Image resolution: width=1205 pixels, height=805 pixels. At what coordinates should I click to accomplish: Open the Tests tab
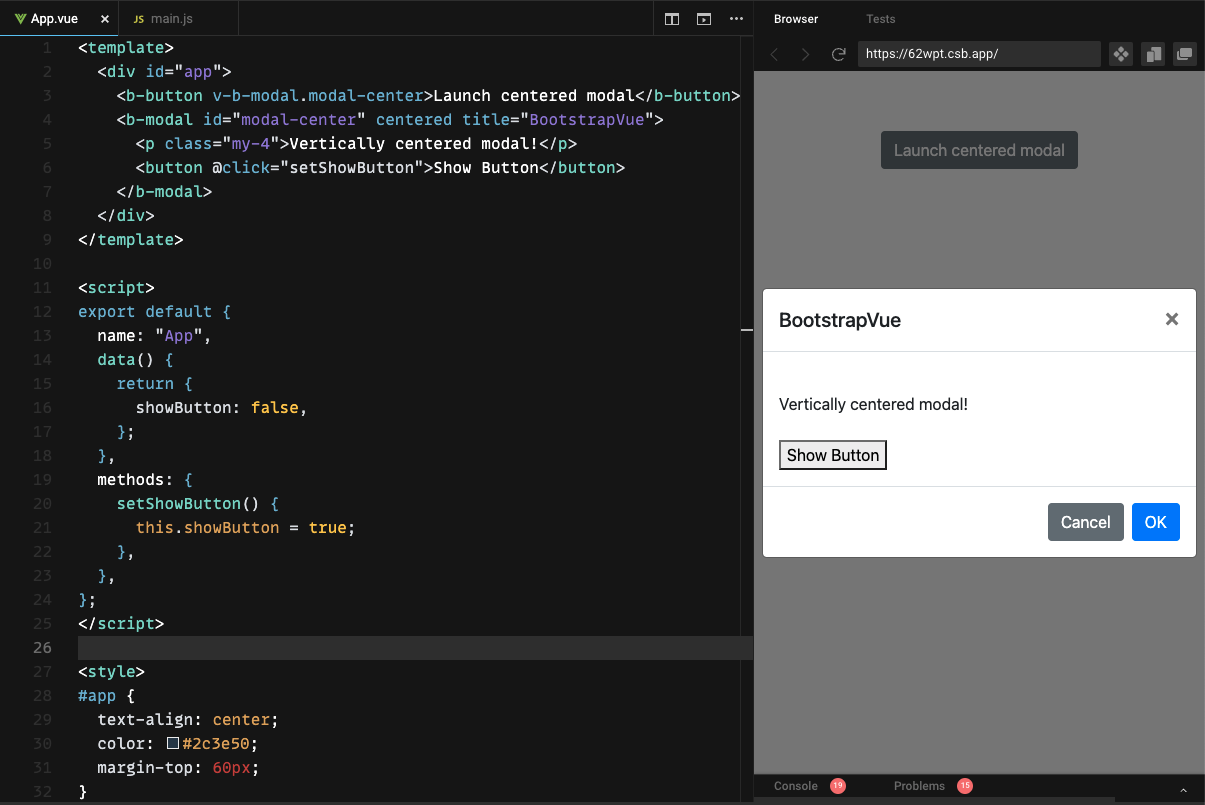881,19
